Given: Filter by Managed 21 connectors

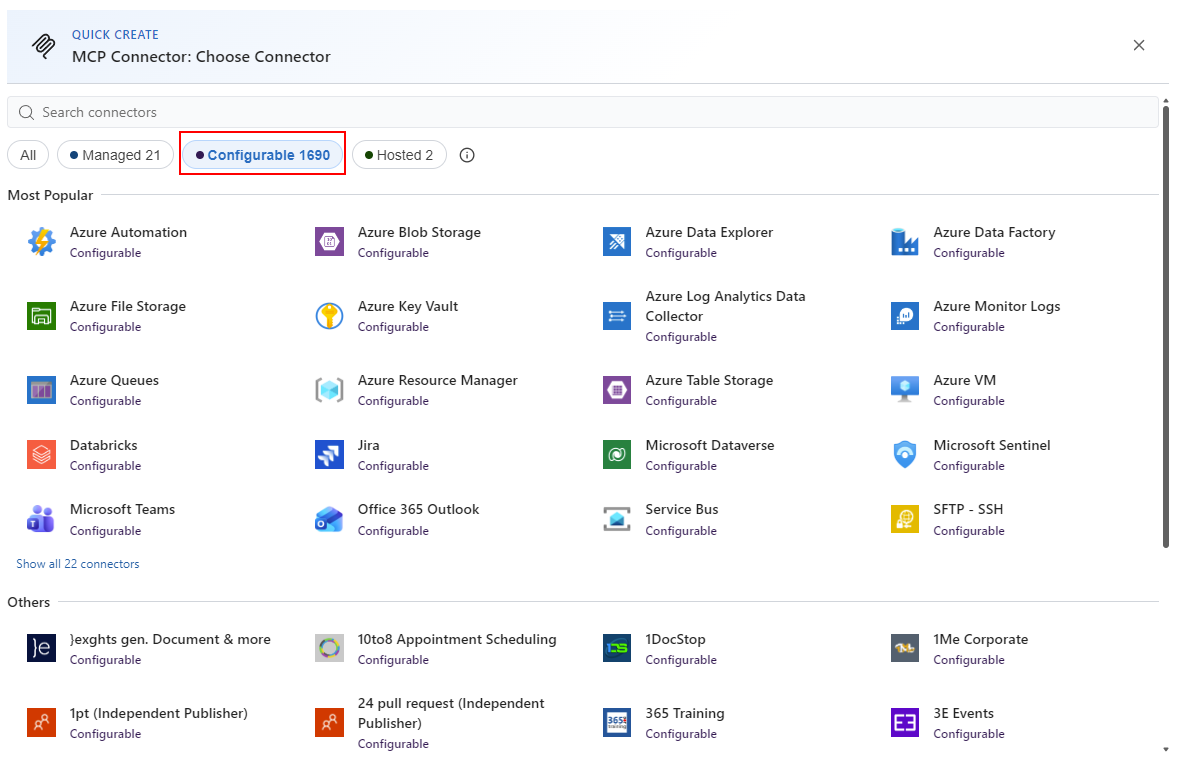Looking at the screenshot, I should pos(115,155).
